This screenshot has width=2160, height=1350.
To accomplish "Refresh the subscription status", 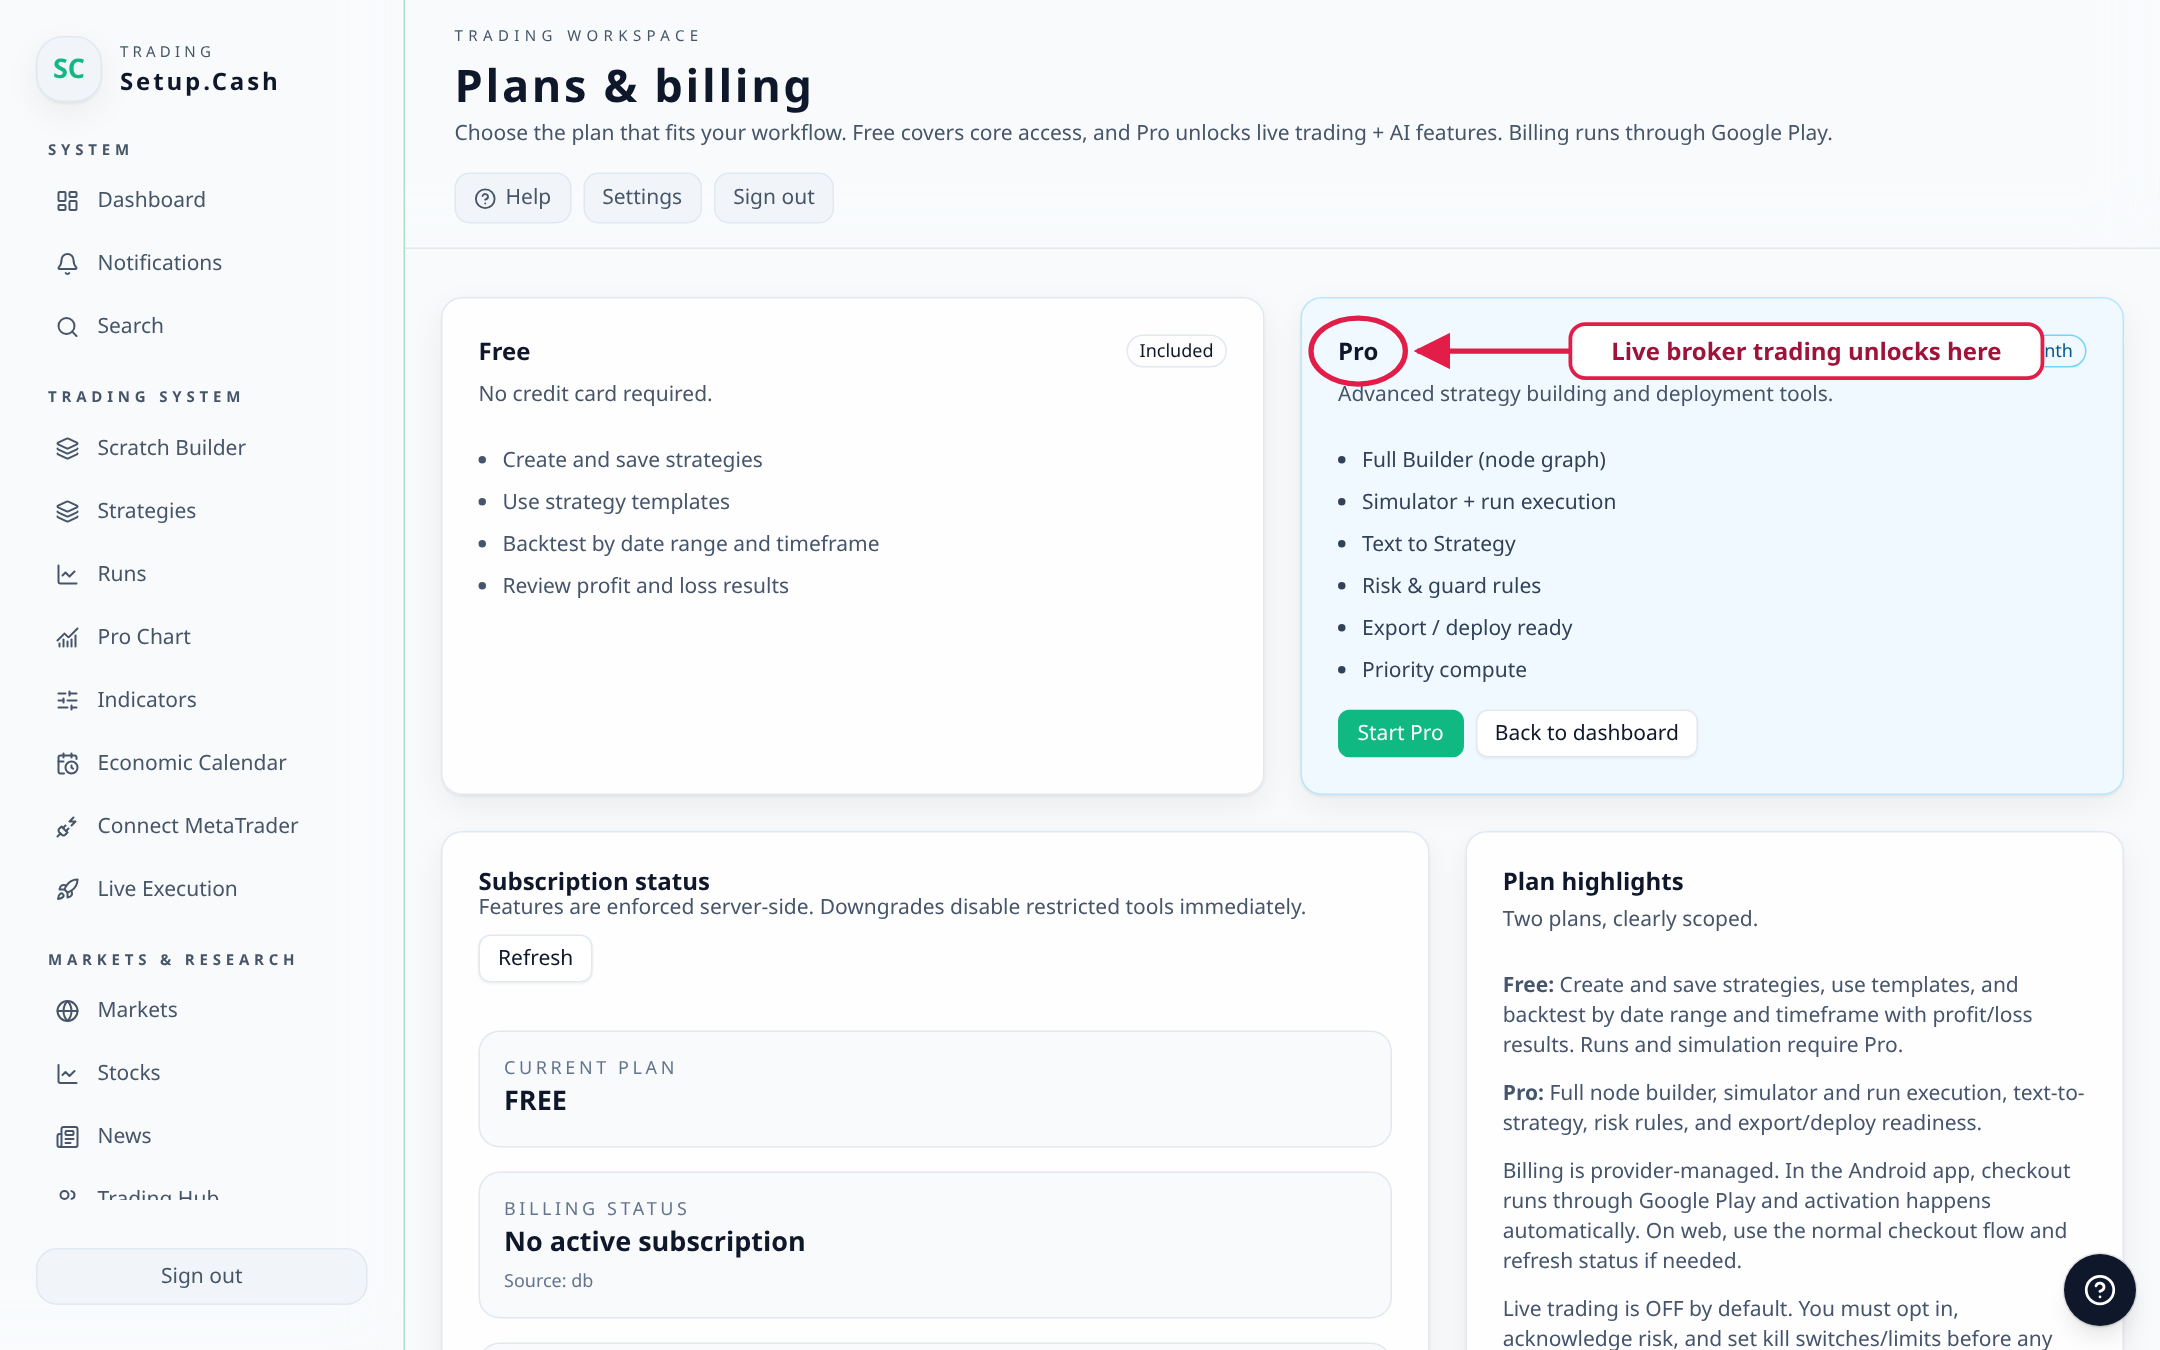I will [535, 958].
